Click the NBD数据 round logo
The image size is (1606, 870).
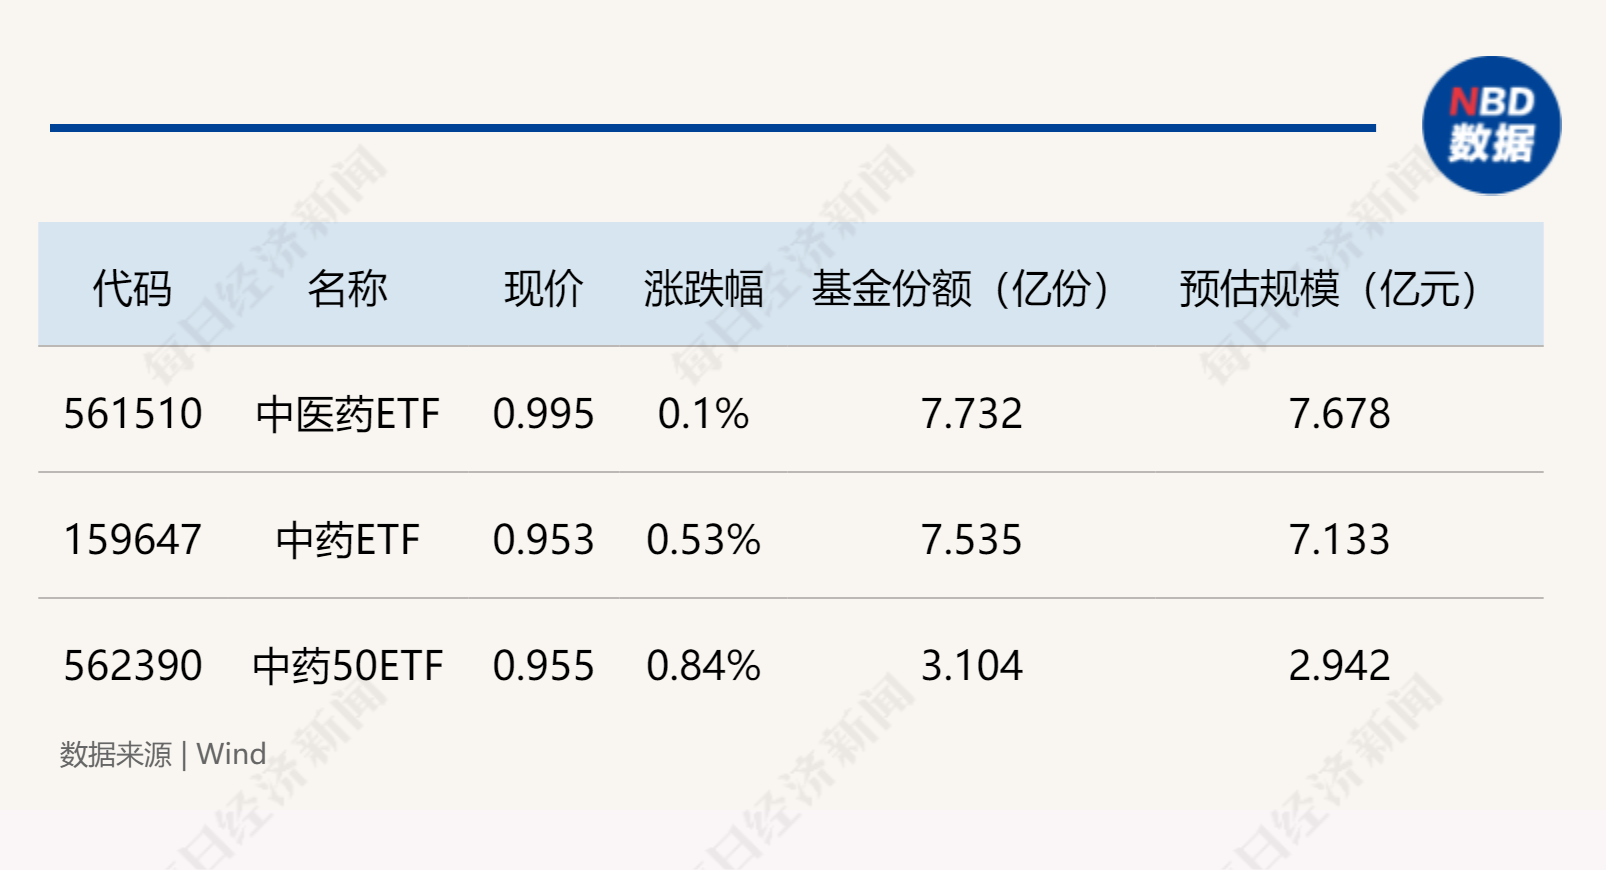(x=1491, y=125)
